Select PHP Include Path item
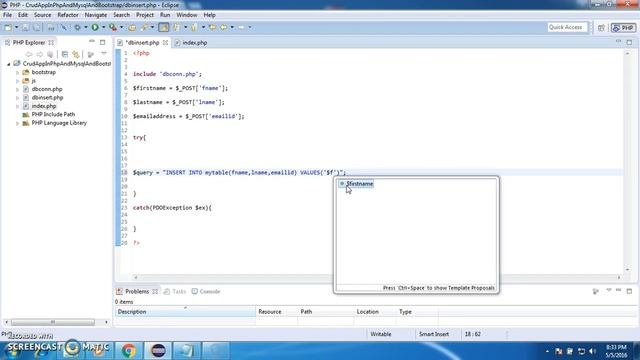Viewport: 640px width, 360px height. (53, 115)
